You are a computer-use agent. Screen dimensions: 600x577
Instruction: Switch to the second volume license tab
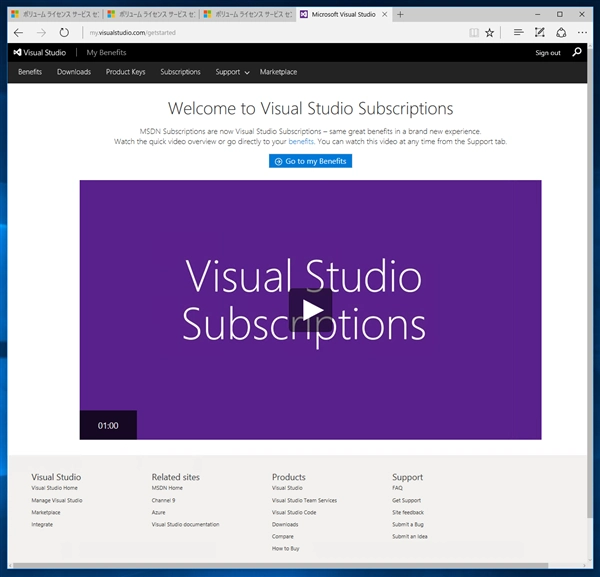pos(152,15)
